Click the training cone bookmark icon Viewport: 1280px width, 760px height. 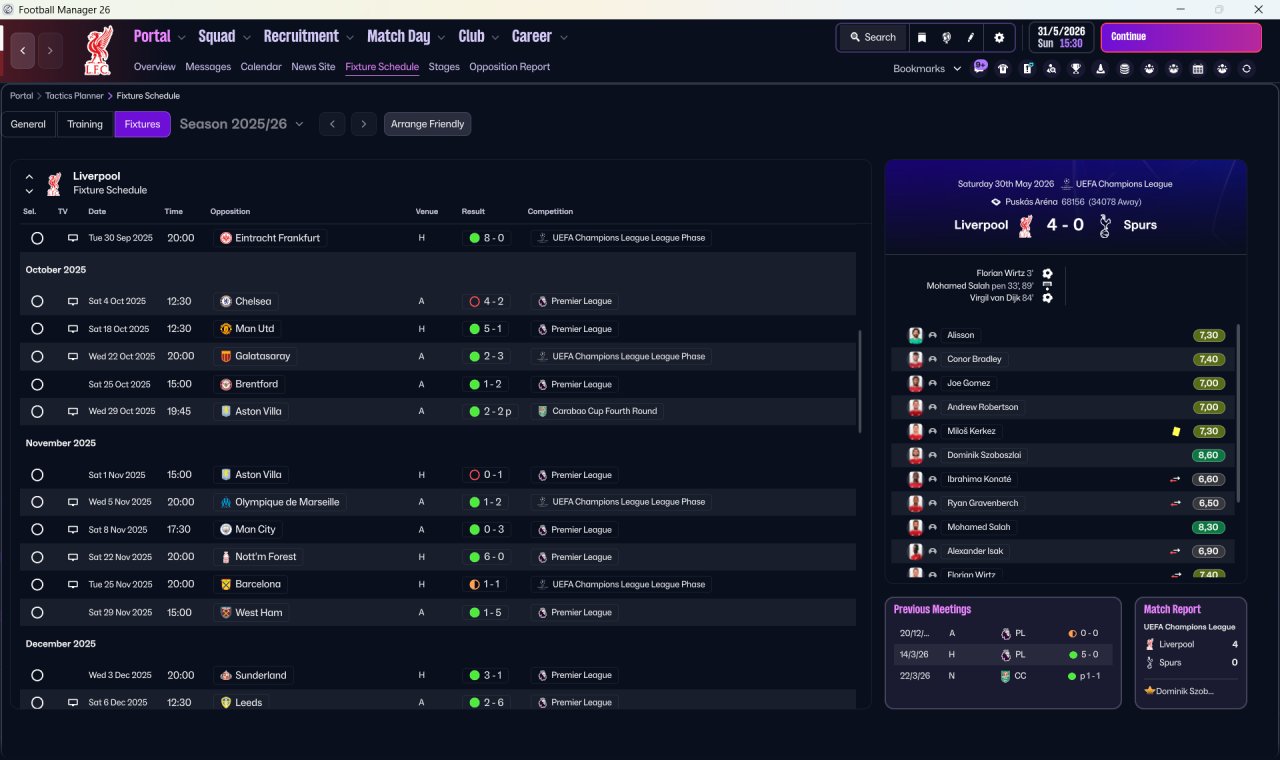(1101, 69)
